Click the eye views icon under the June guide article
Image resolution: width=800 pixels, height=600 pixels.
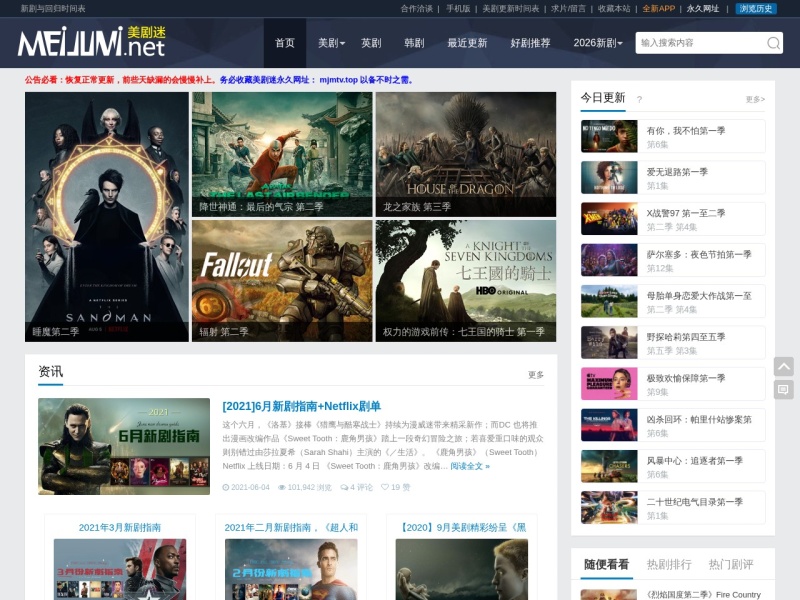(x=282, y=487)
